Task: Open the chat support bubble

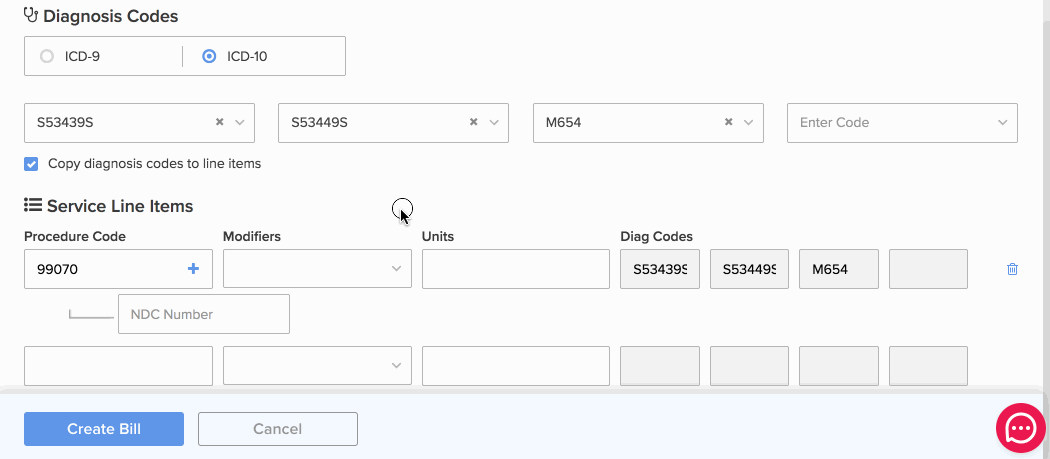Action: (1021, 428)
